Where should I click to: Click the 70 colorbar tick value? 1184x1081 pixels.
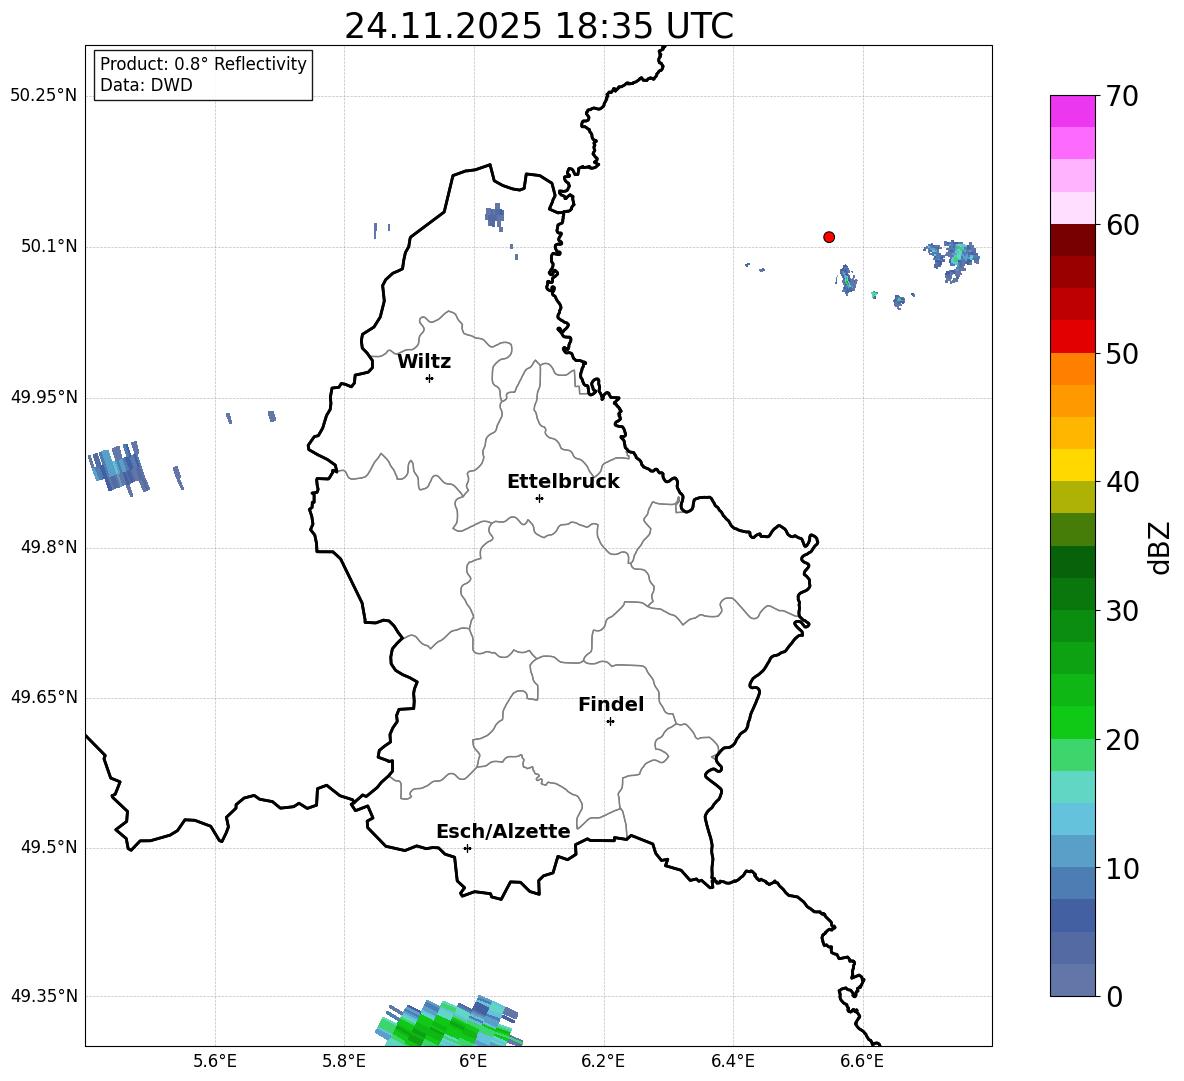pyautogui.click(x=1122, y=97)
